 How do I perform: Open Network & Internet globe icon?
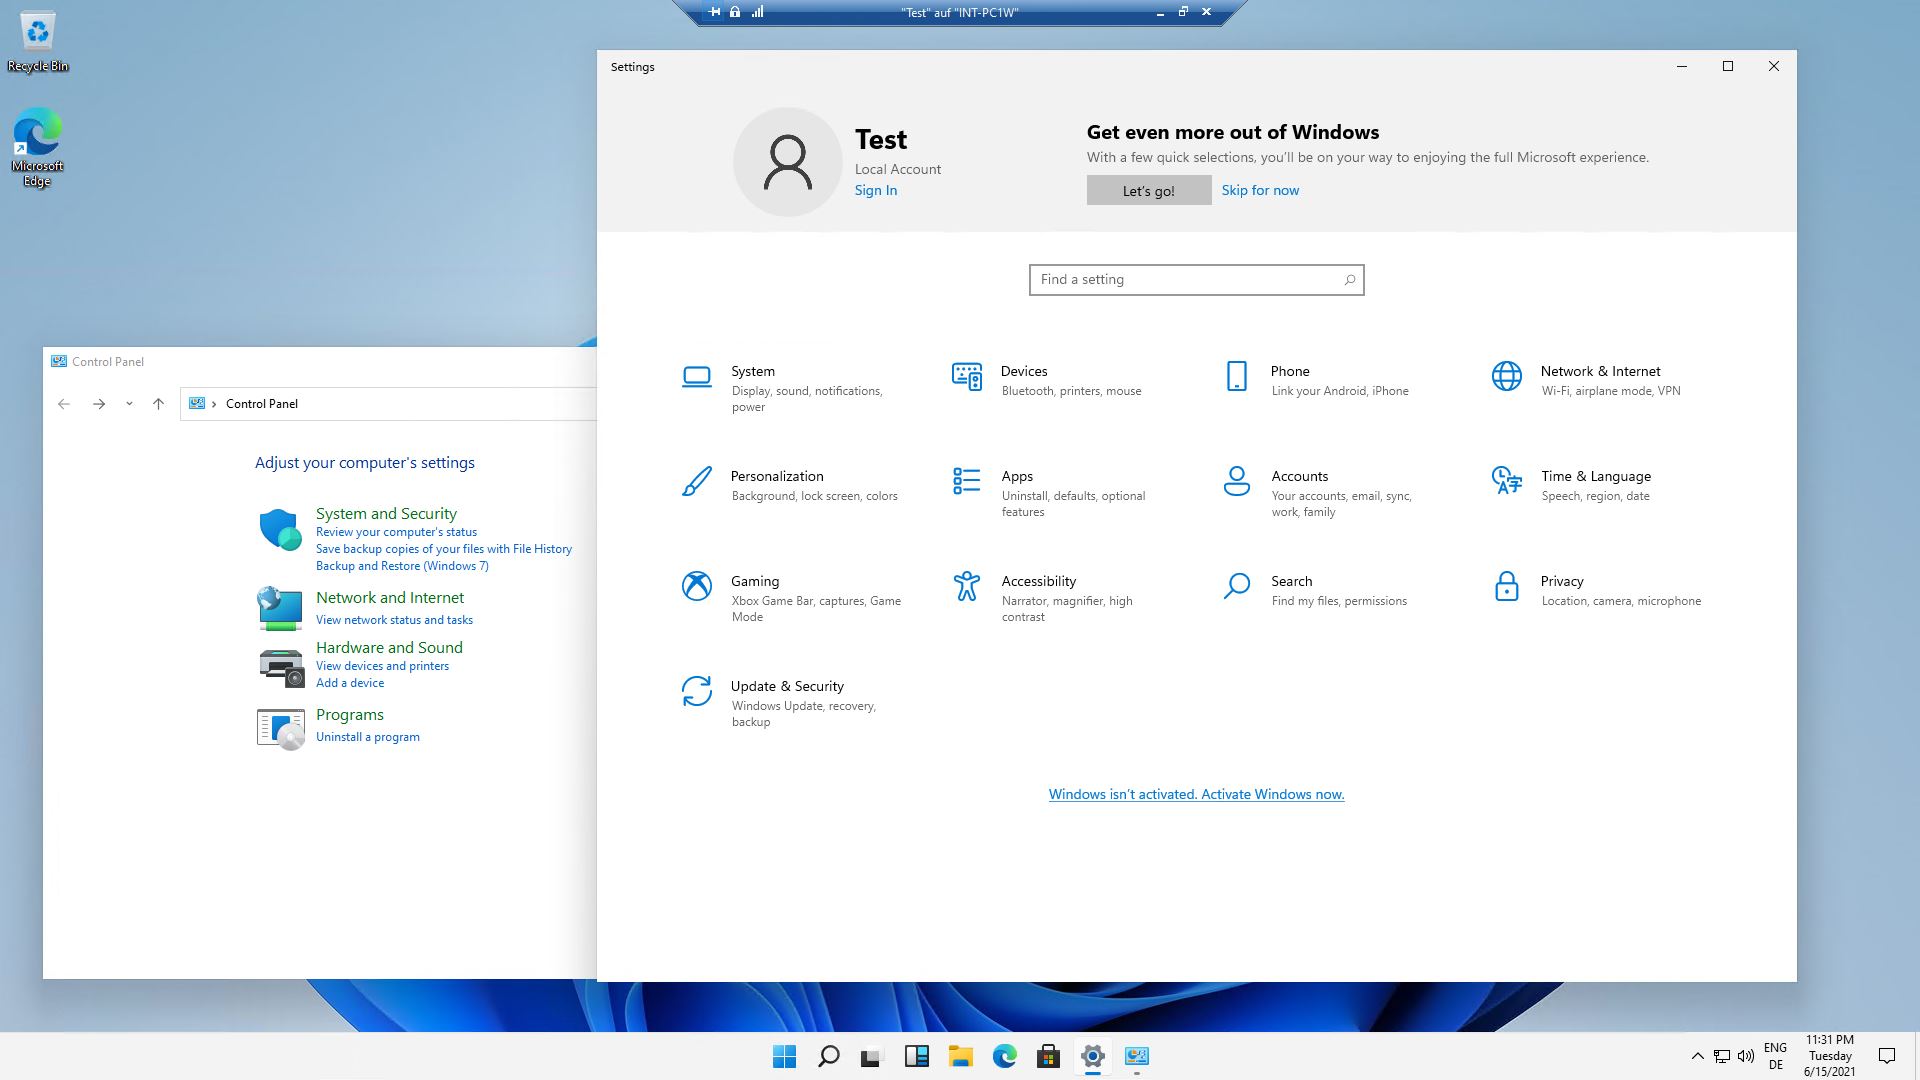click(1507, 377)
